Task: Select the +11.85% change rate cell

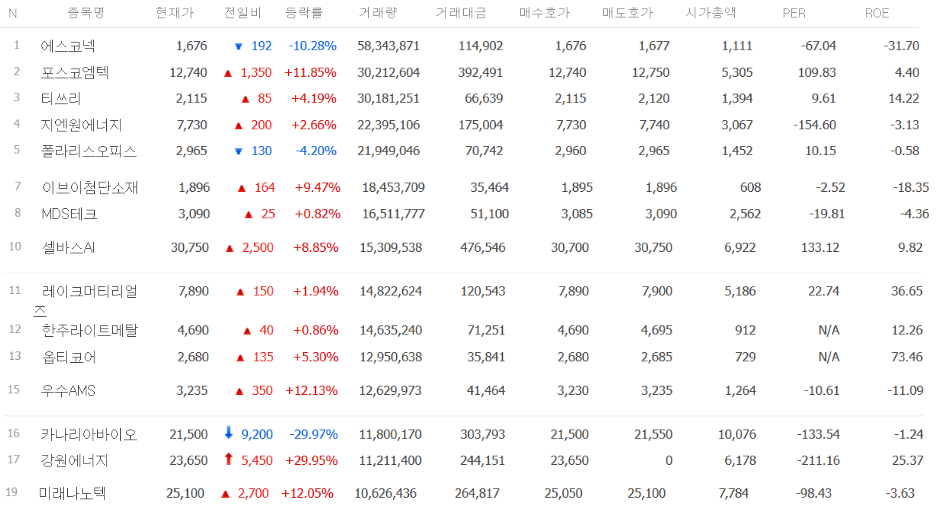Action: [310, 73]
